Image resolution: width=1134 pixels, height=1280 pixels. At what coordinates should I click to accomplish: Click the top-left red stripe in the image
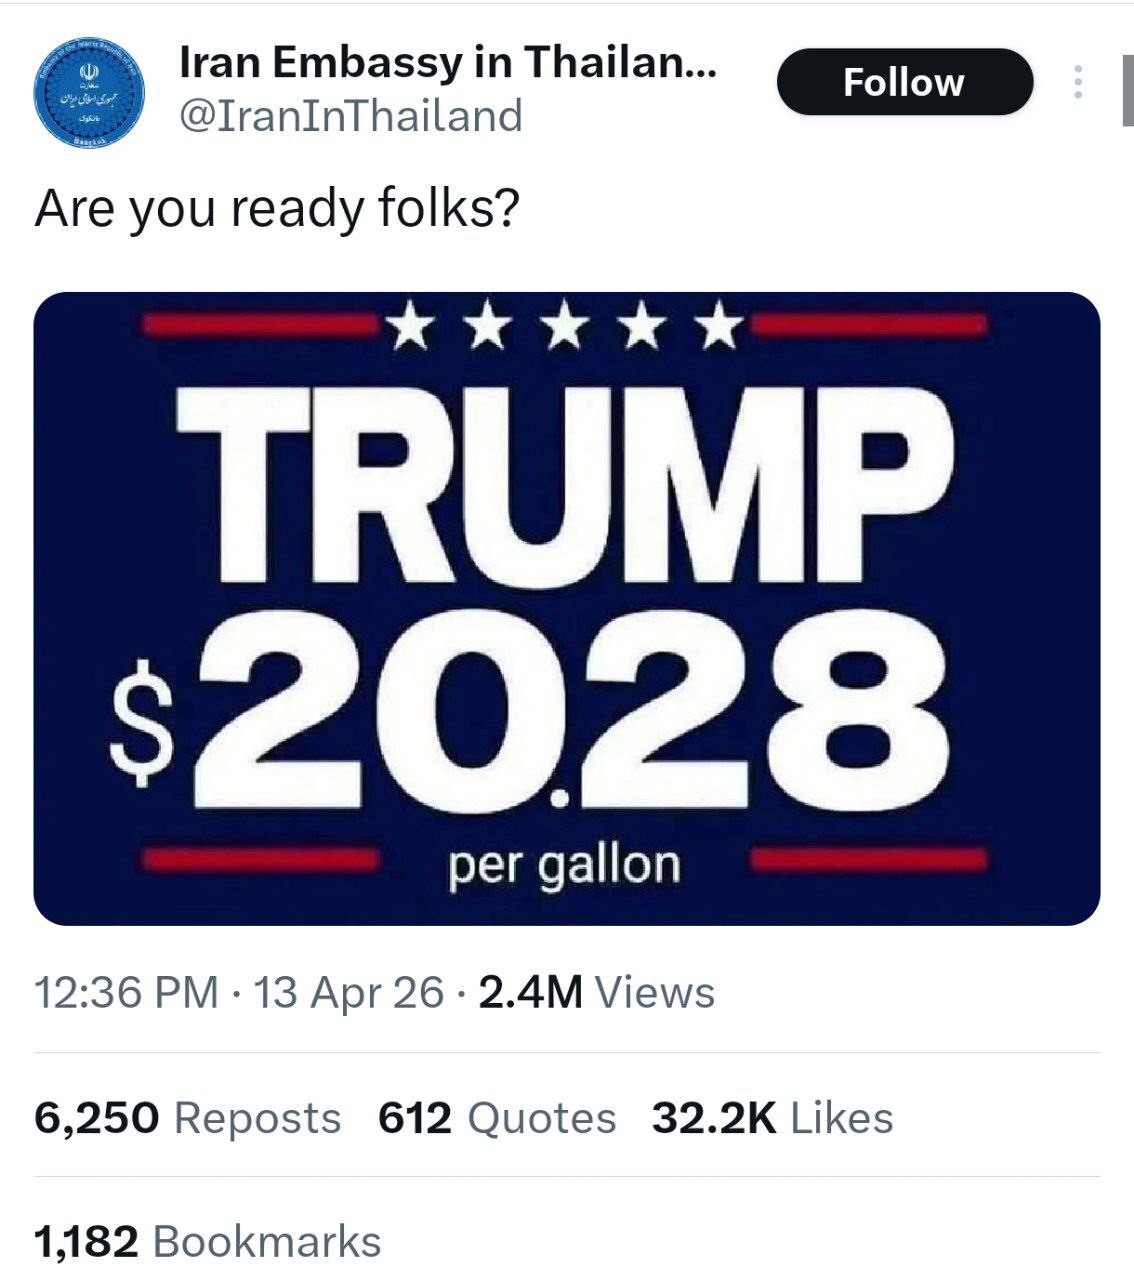(x=258, y=324)
